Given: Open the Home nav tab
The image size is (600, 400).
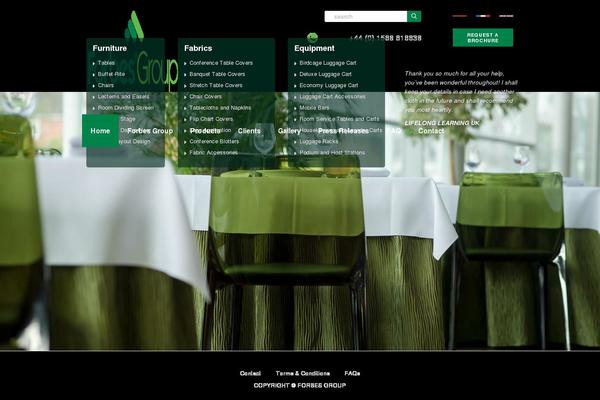Looking at the screenshot, I should (100, 131).
